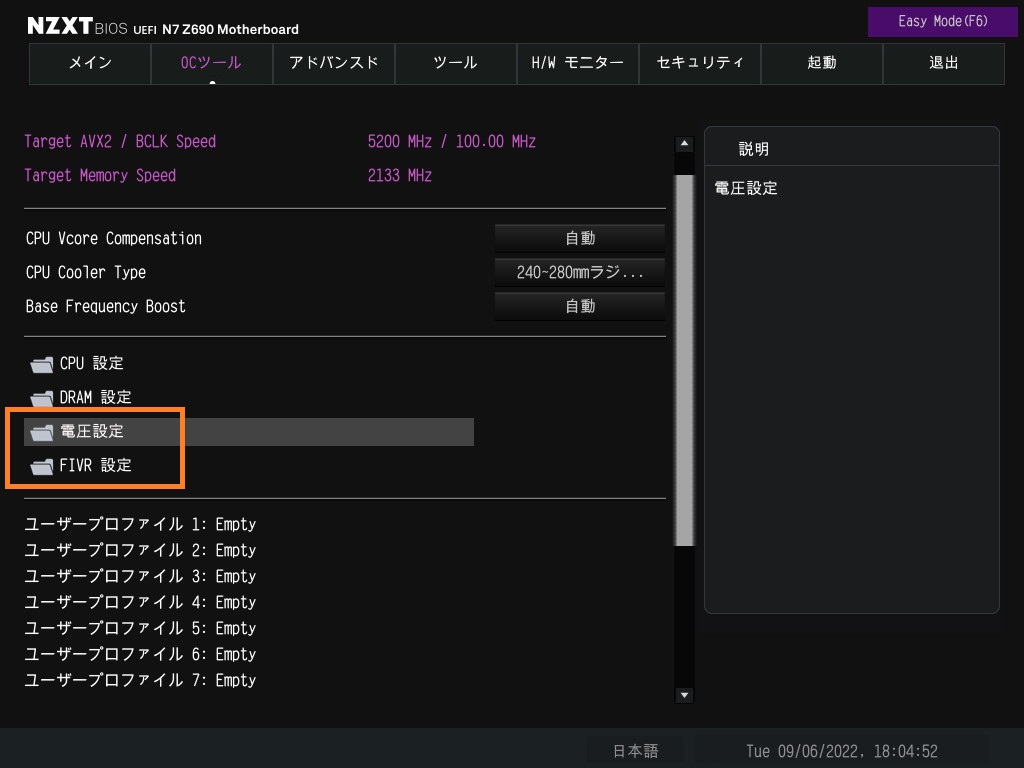
Task: Select ユーザープロファイル 5: Empty
Action: (x=140, y=628)
